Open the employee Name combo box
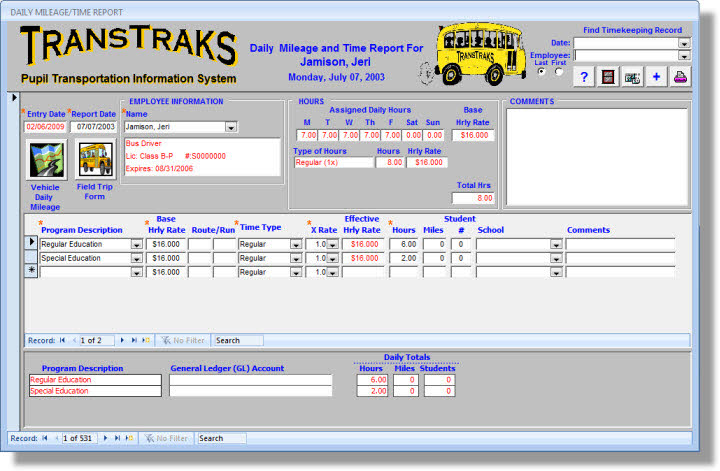 click(230, 127)
